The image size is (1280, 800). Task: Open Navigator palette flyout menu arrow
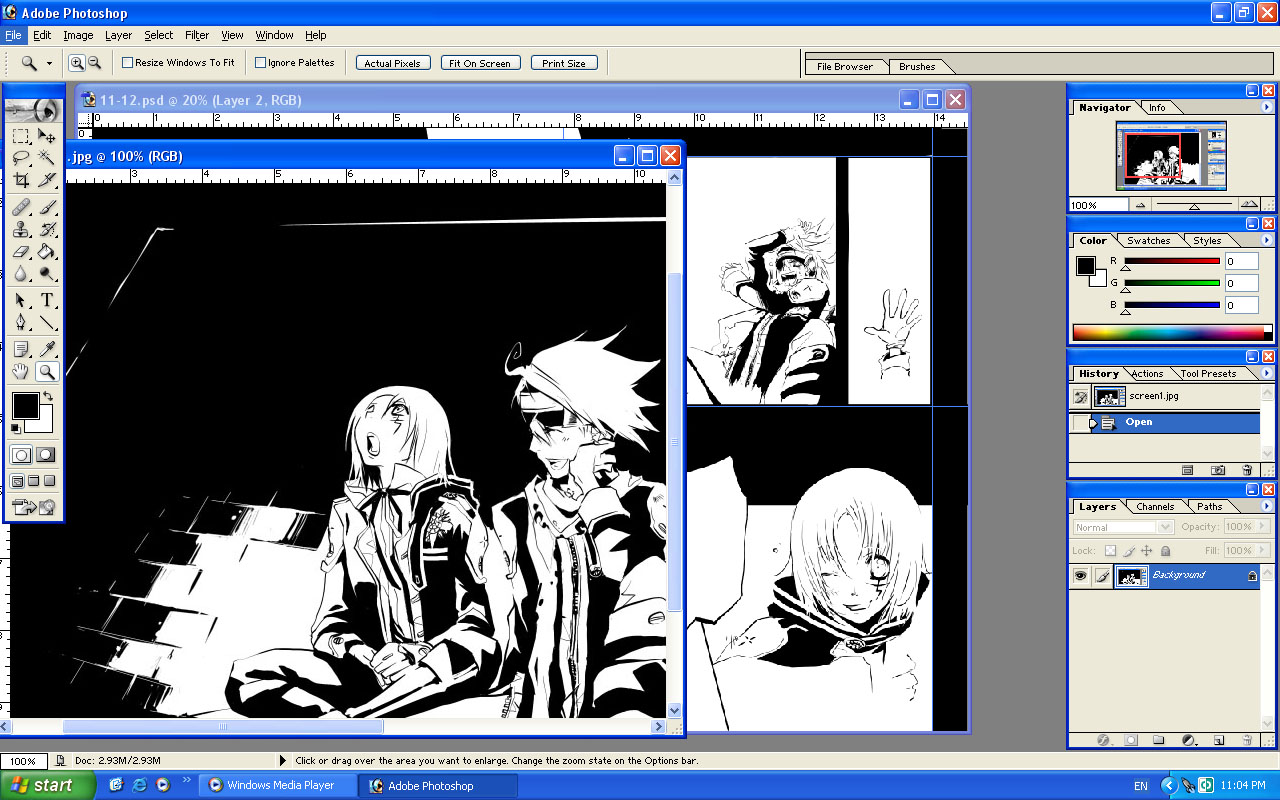tap(1267, 107)
